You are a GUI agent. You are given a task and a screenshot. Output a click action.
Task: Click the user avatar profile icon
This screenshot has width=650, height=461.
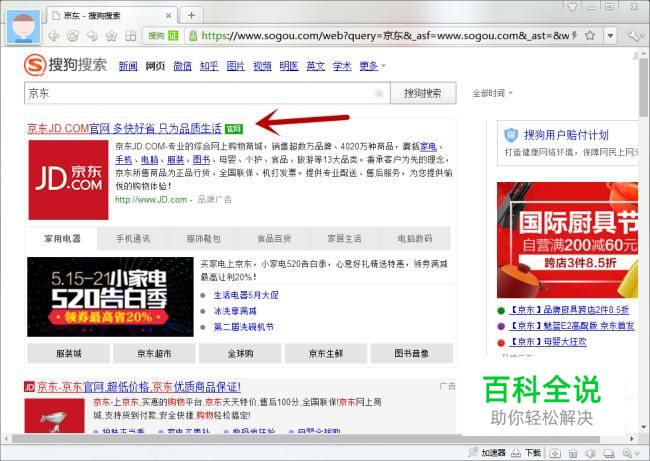(24, 27)
